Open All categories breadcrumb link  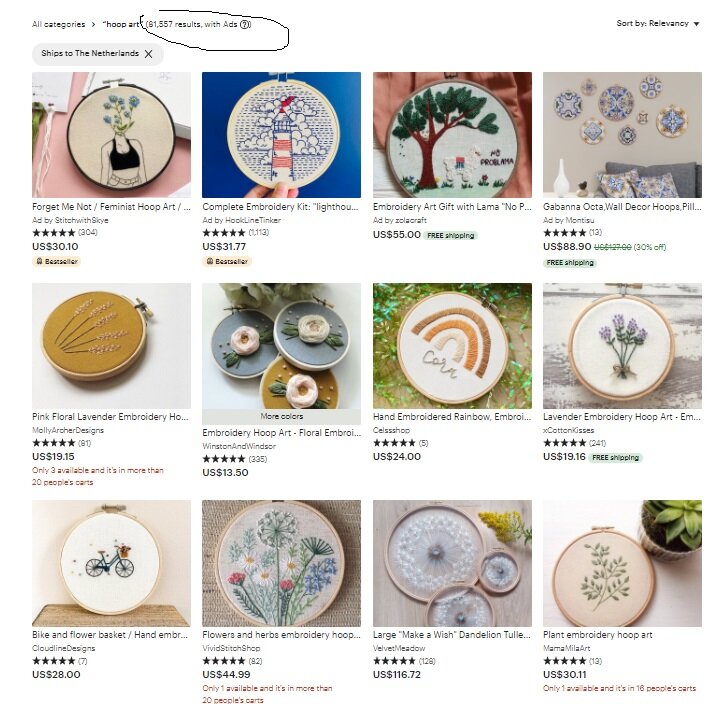pyautogui.click(x=58, y=24)
